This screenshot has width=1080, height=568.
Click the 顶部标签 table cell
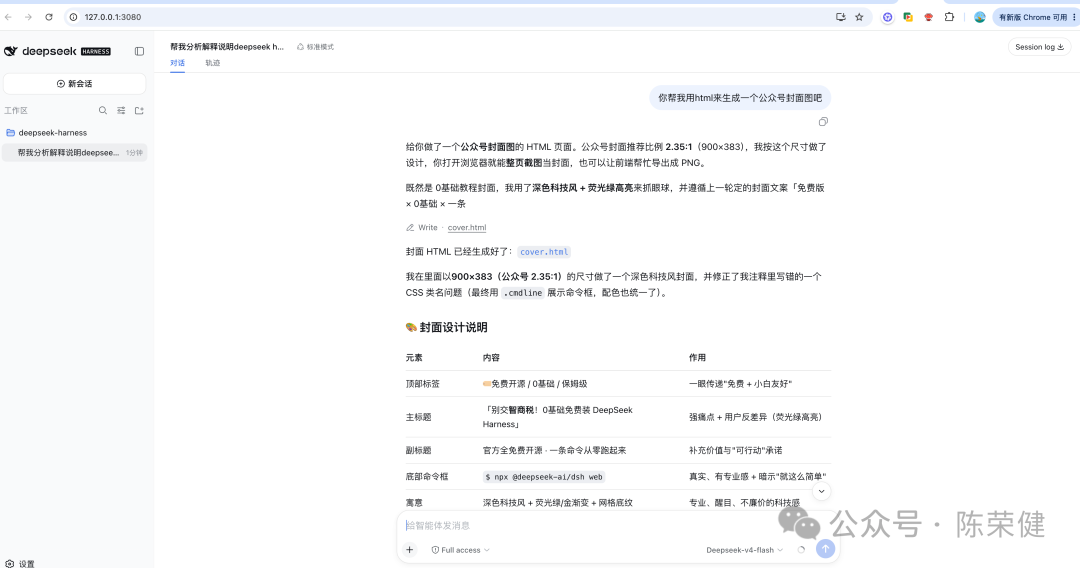[422, 383]
